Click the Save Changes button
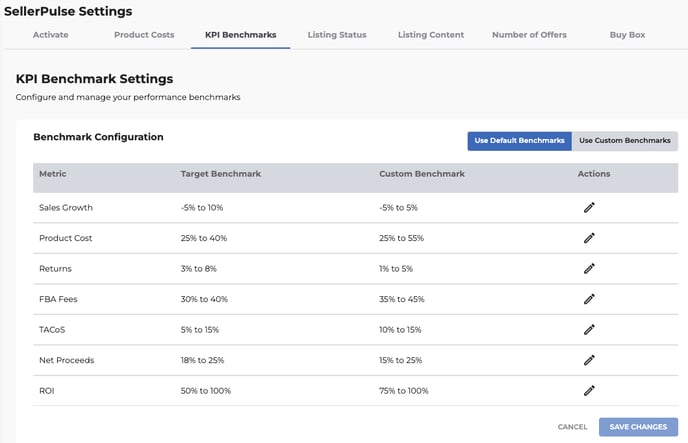This screenshot has width=688, height=443. [x=638, y=427]
